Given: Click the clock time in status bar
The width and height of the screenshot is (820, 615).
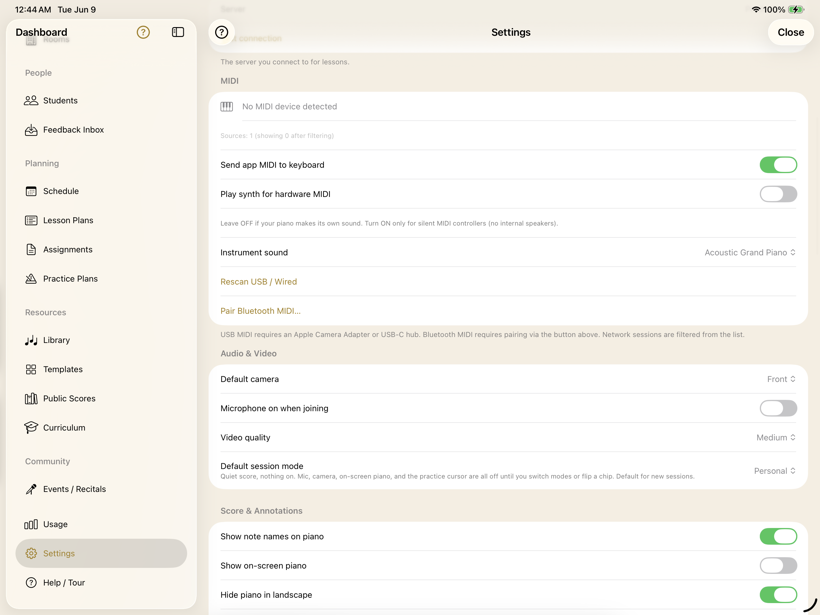Looking at the screenshot, I should (x=33, y=9).
